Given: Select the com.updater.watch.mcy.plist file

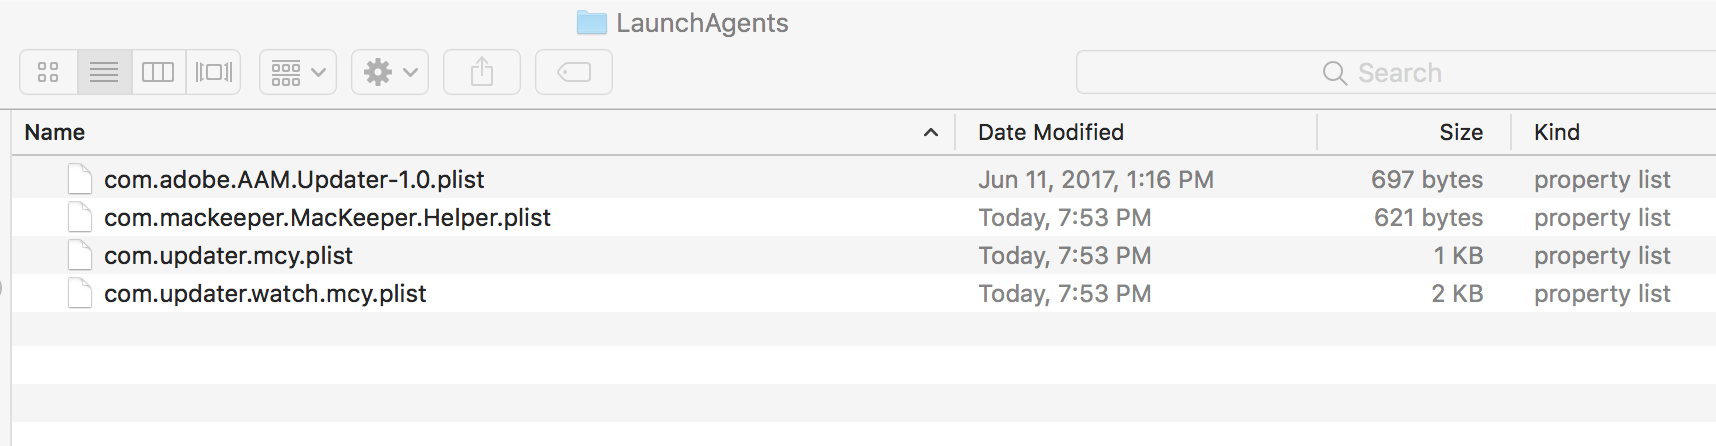Looking at the screenshot, I should [265, 294].
